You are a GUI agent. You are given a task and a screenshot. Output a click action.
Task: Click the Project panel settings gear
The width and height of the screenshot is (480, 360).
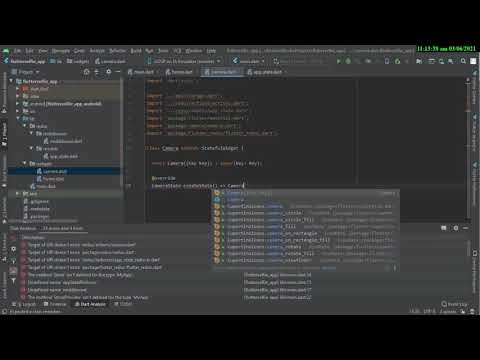pyautogui.click(x=108, y=72)
